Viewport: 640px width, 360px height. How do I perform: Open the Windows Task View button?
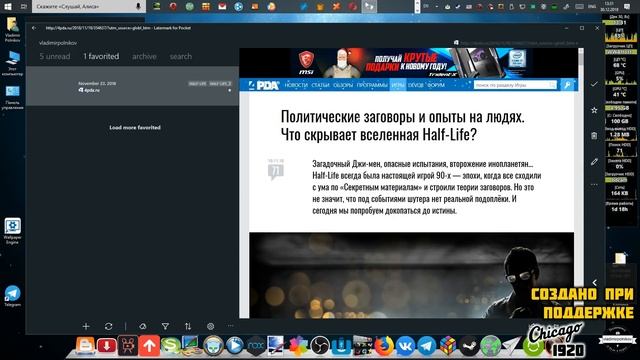[x=24, y=6]
